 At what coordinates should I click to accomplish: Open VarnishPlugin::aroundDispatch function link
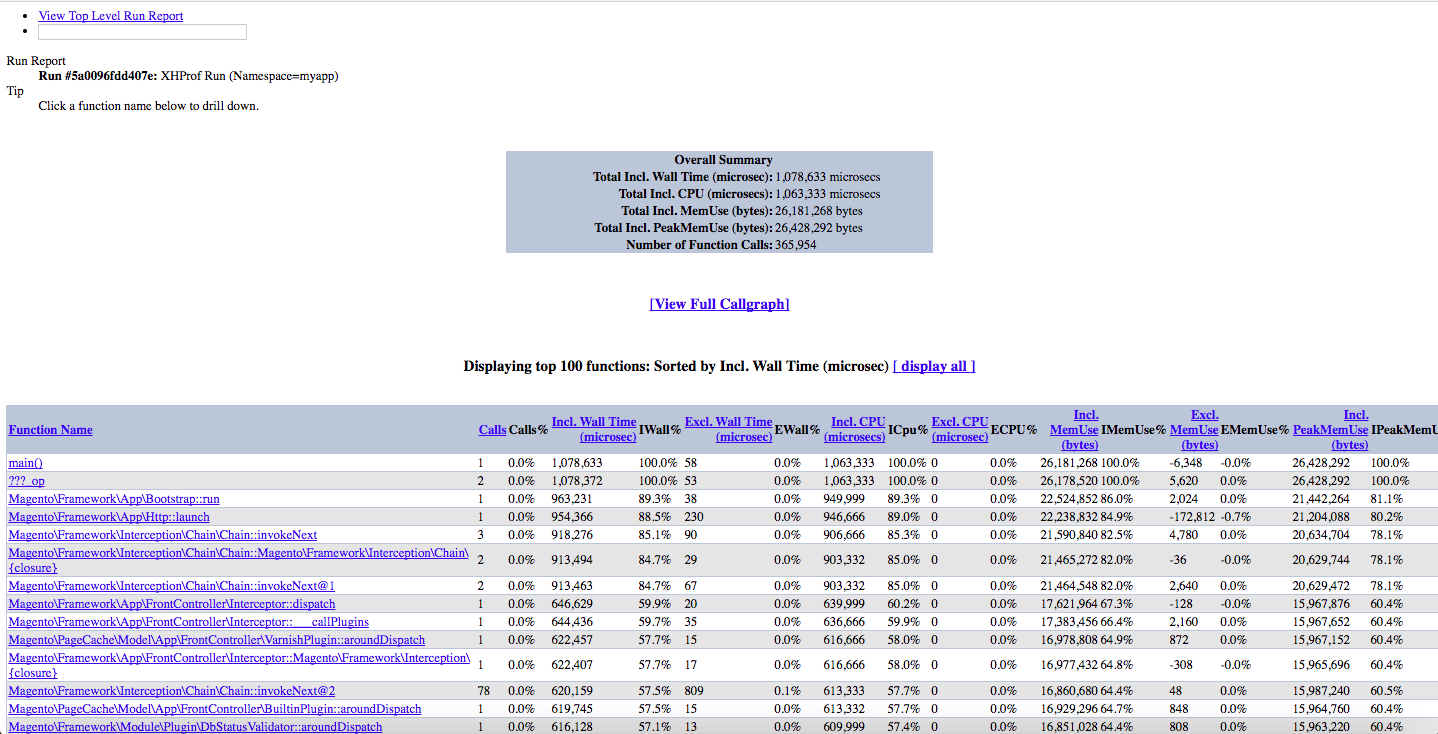(x=216, y=640)
